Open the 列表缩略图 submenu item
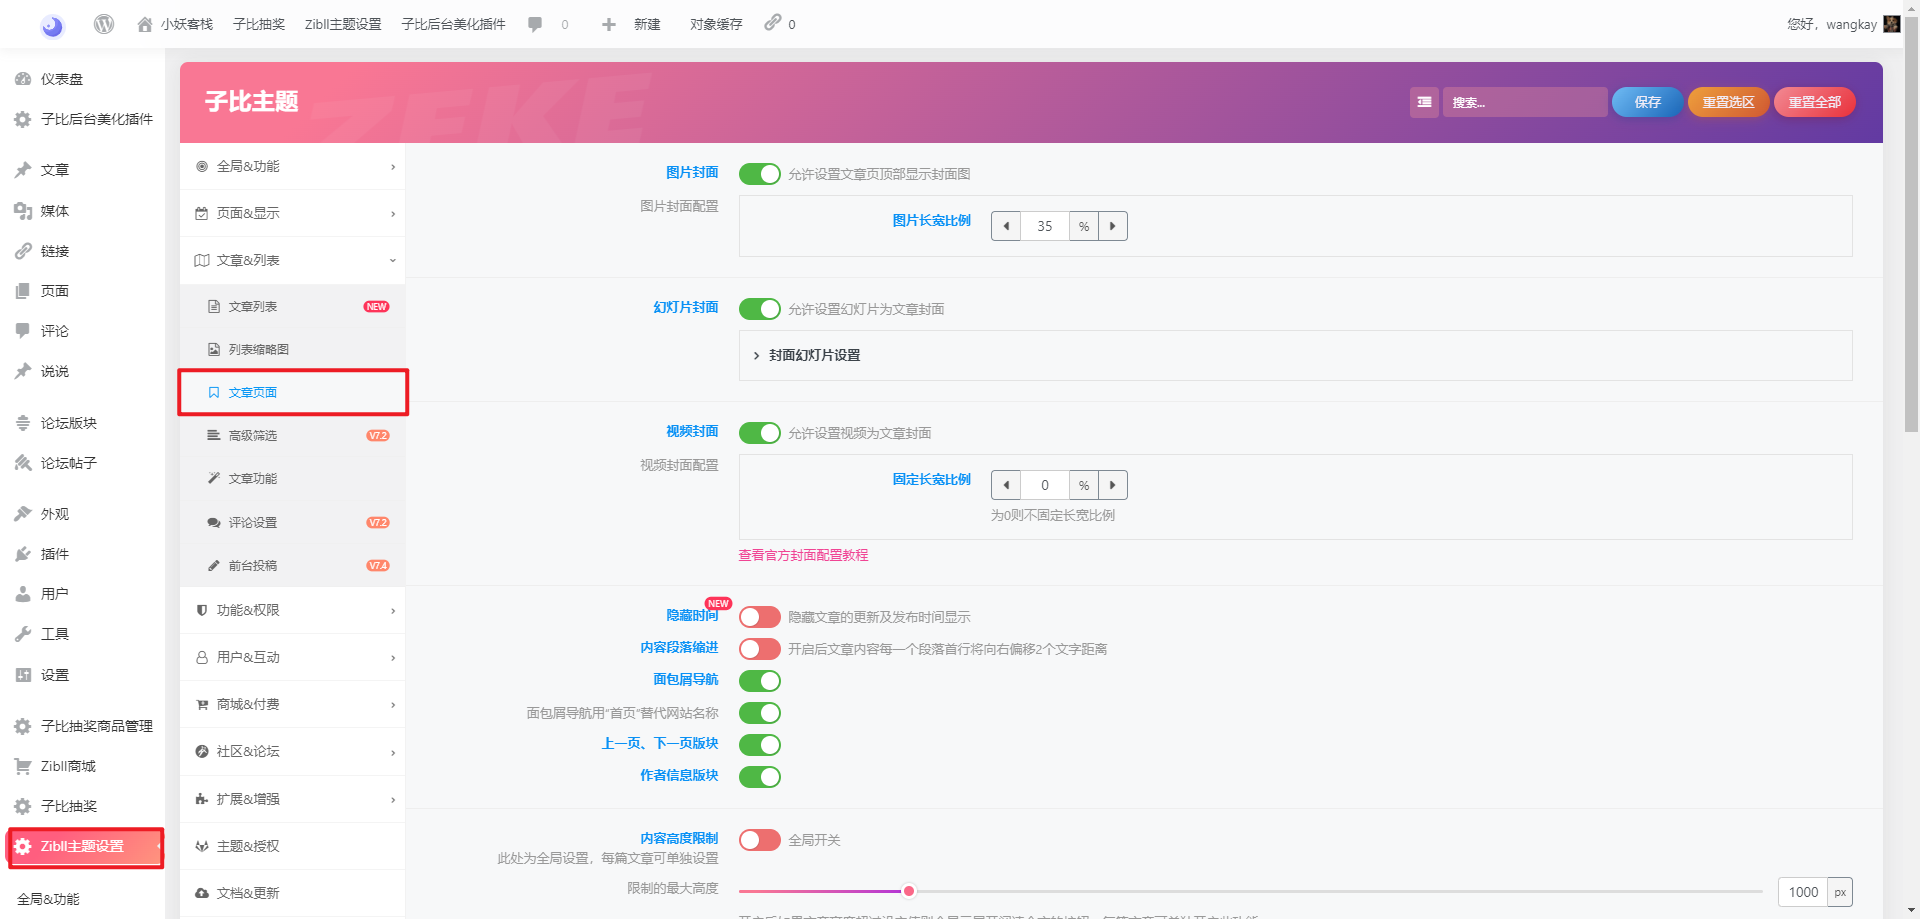 point(293,349)
